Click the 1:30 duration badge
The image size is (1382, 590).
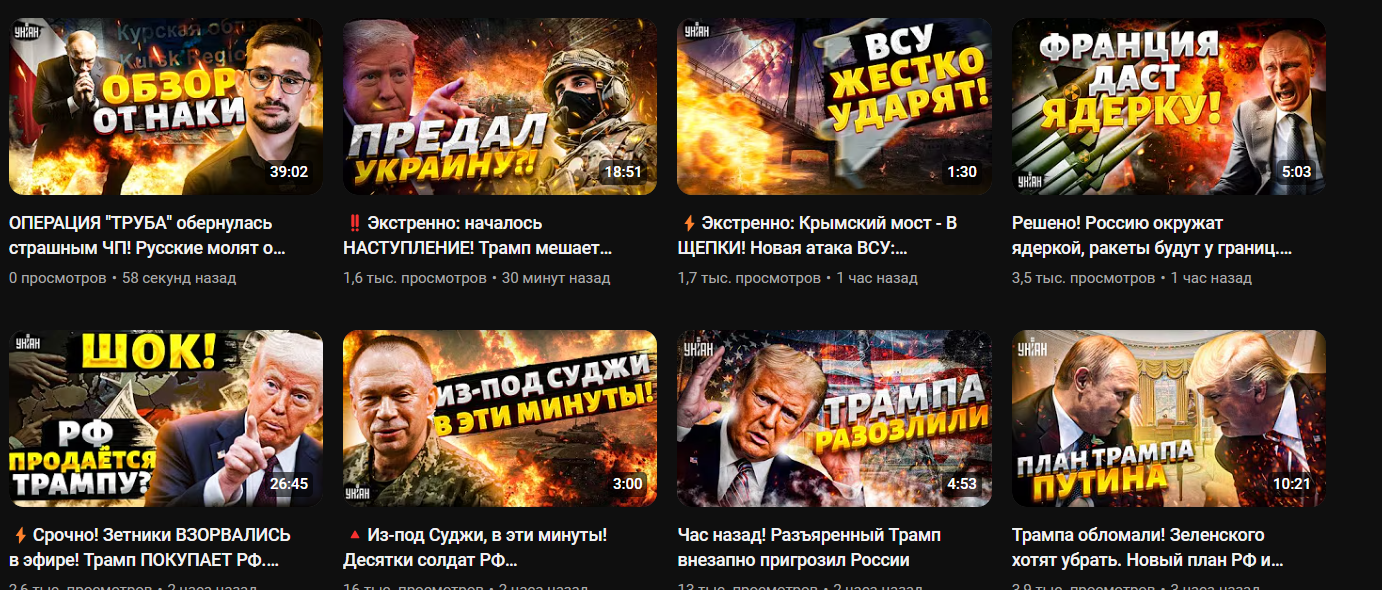(962, 172)
